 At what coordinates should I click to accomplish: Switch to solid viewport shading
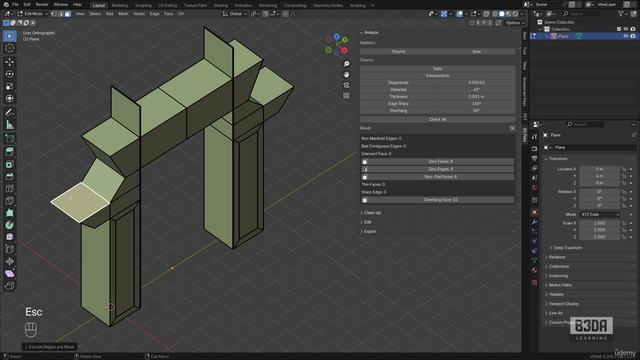(502, 14)
